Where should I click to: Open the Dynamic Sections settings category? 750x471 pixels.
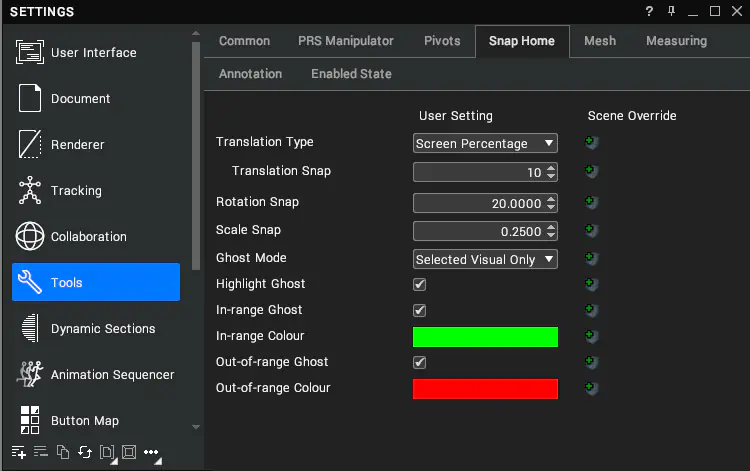(96, 329)
